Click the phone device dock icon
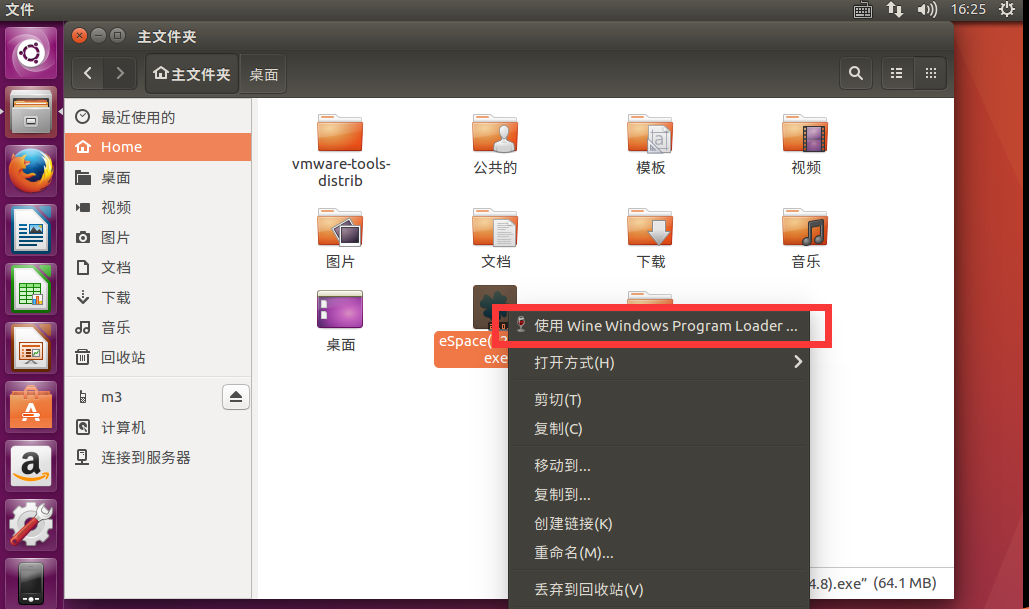This screenshot has height=609, width=1029. (x=31, y=583)
